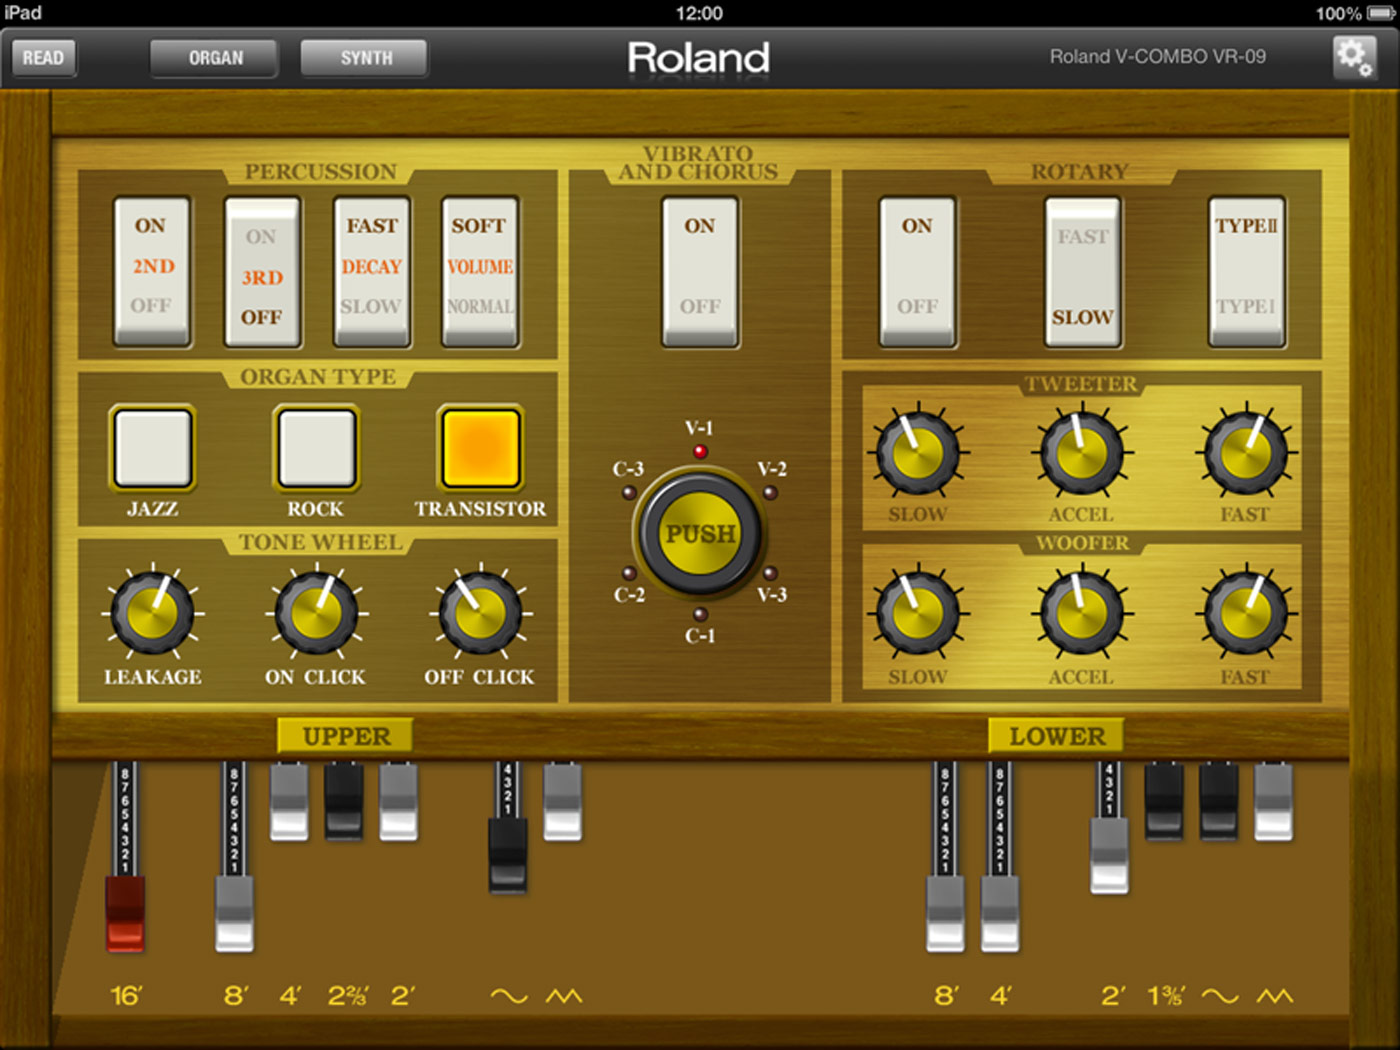
Task: Select the ROCK organ type button
Action: coord(317,447)
